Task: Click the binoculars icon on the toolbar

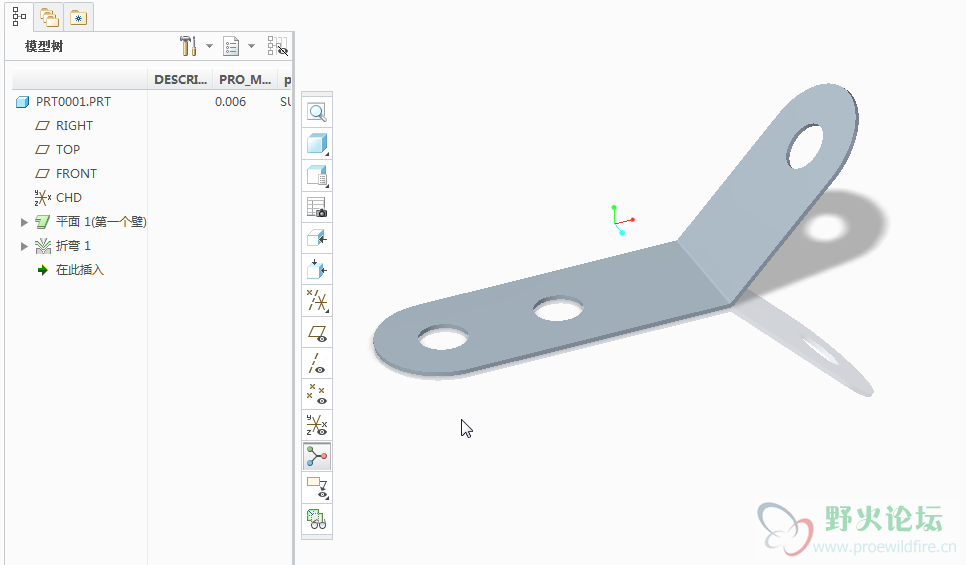Action: point(317,519)
